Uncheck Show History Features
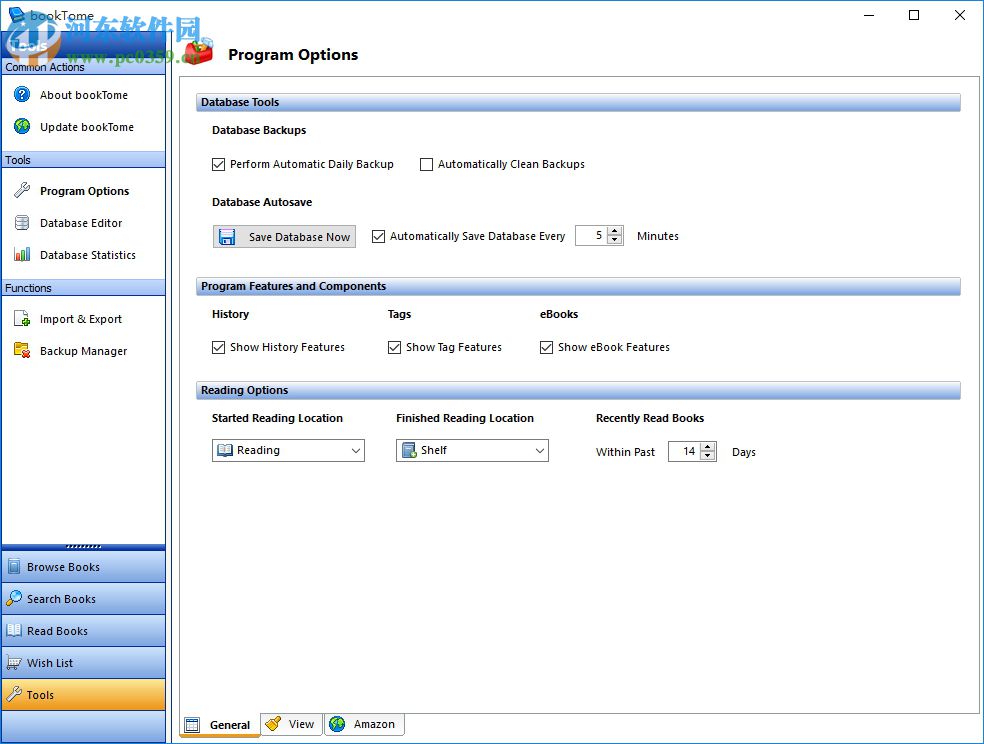Screen dimensions: 984x744 pos(218,348)
